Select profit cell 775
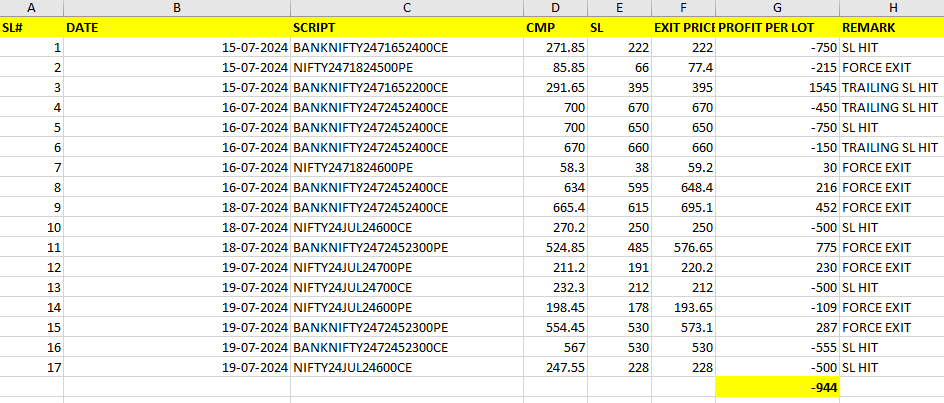The width and height of the screenshot is (944, 403). (777, 248)
